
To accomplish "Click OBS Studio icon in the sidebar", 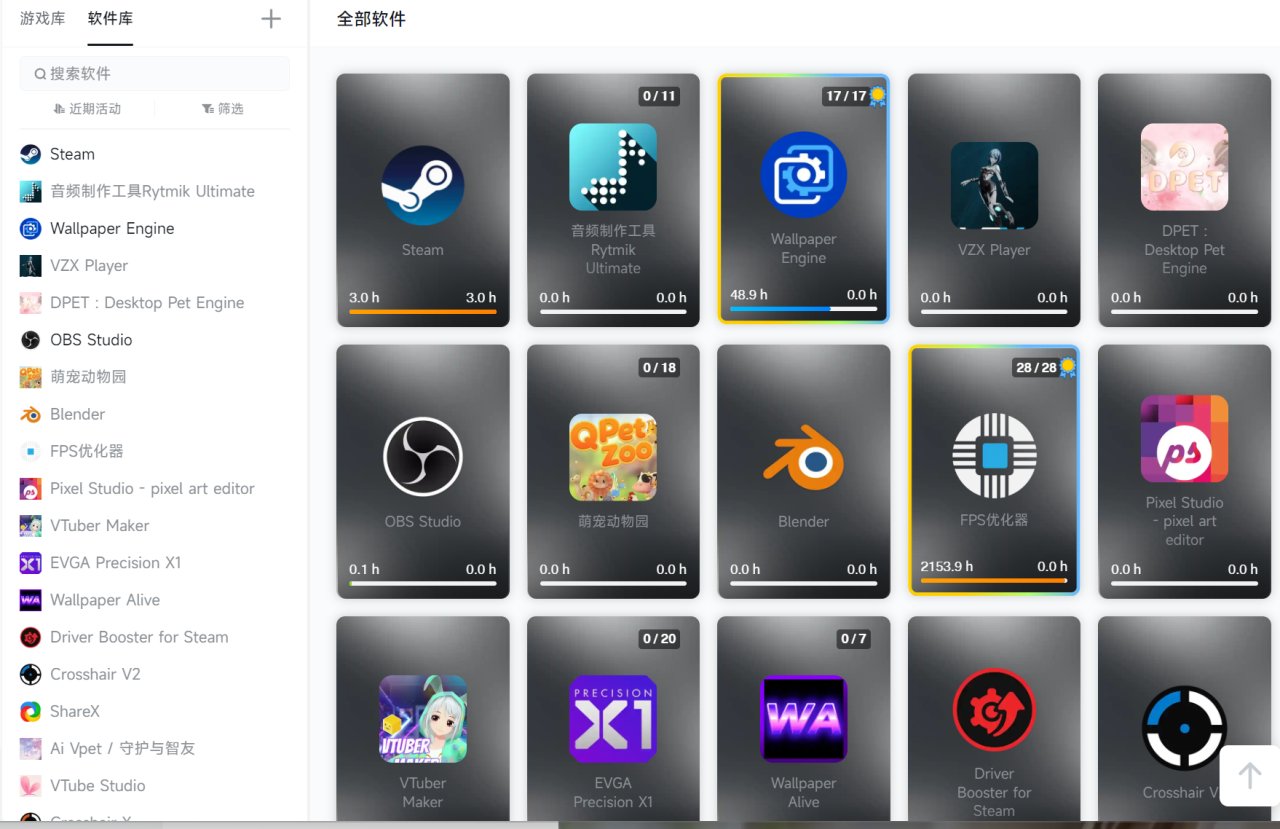I will coord(31,340).
